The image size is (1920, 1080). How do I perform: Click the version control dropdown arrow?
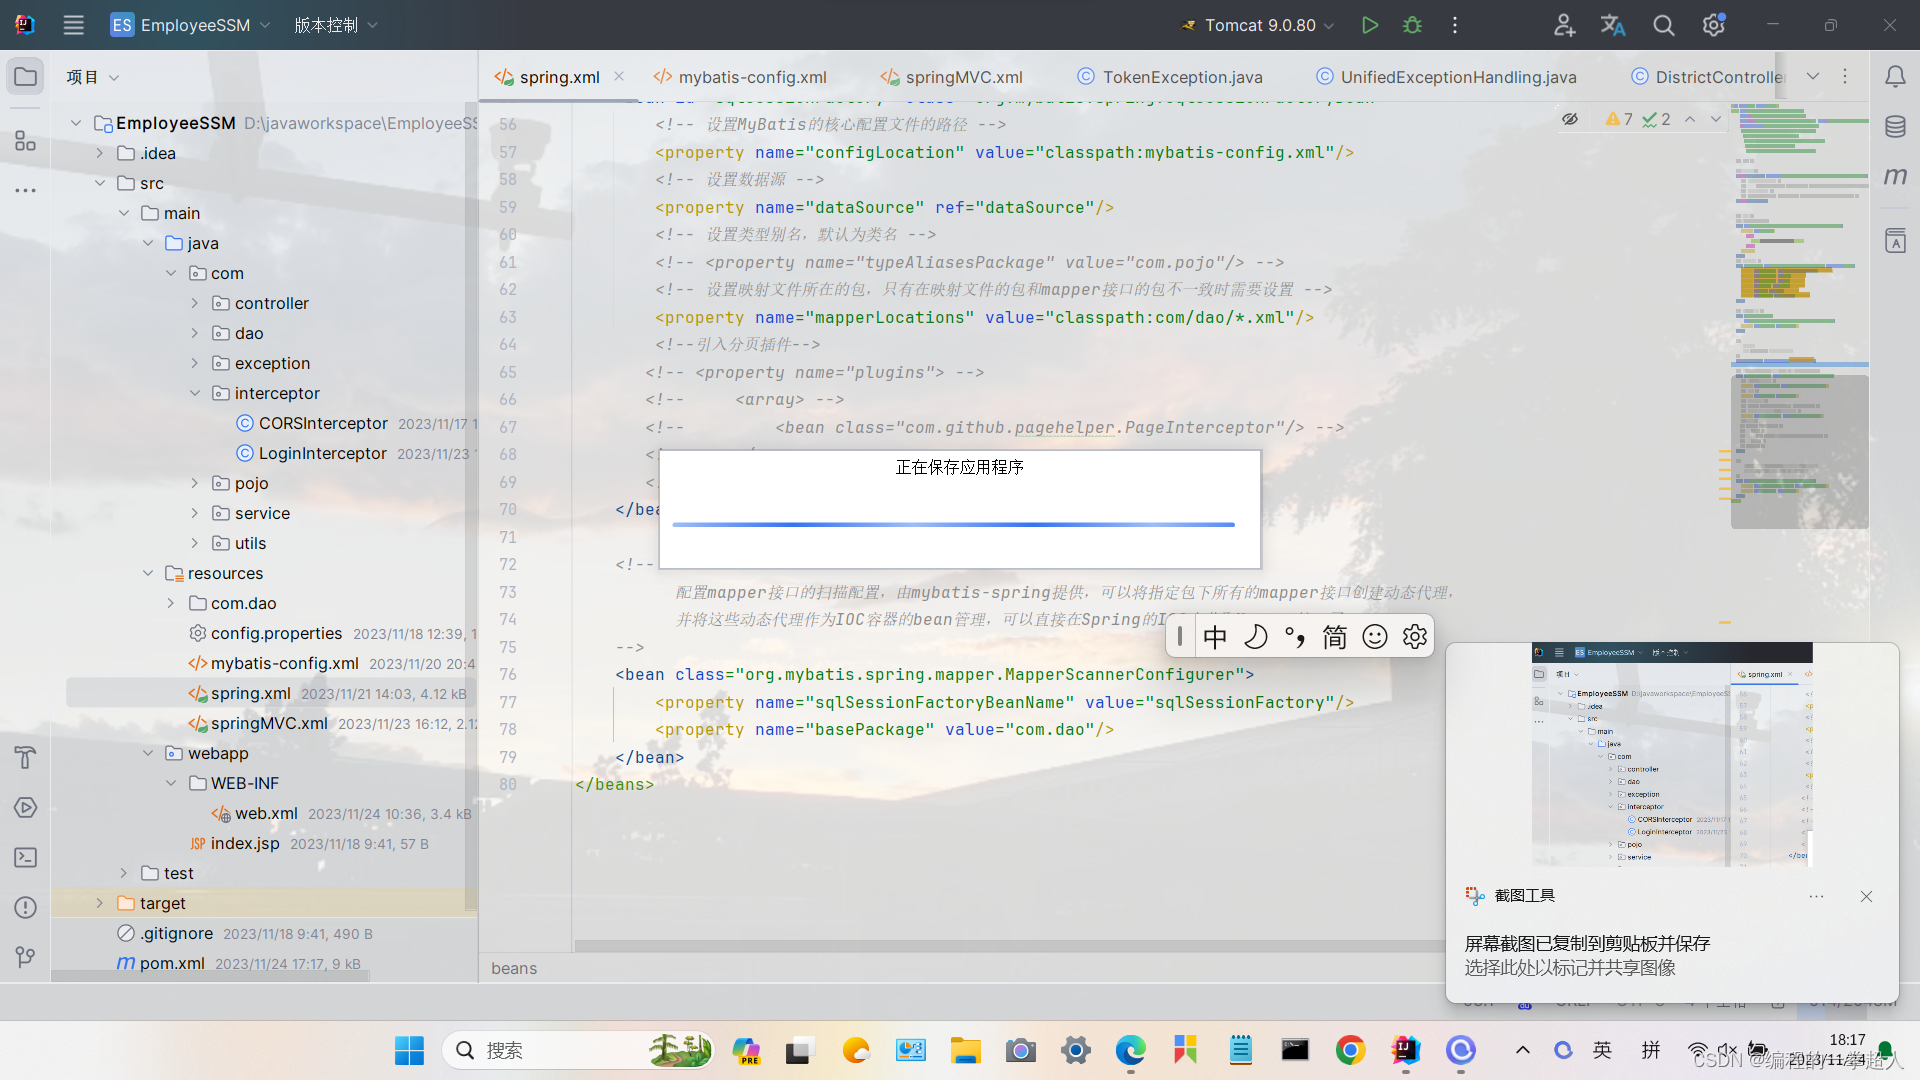pyautogui.click(x=371, y=25)
